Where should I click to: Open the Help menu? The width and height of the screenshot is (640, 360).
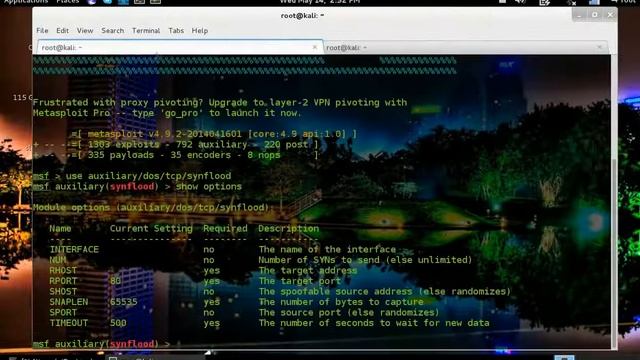tap(200, 31)
